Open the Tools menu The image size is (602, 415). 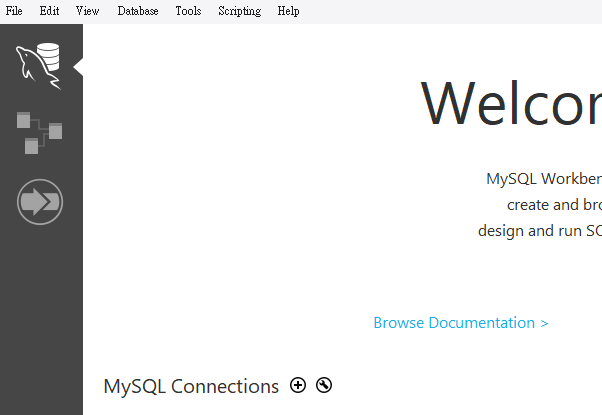tap(188, 11)
